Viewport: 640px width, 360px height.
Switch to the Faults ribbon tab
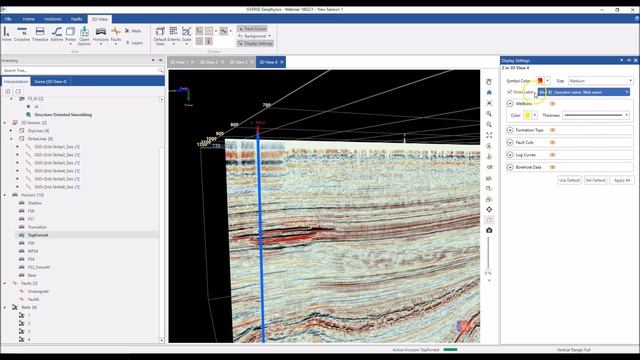pos(77,19)
